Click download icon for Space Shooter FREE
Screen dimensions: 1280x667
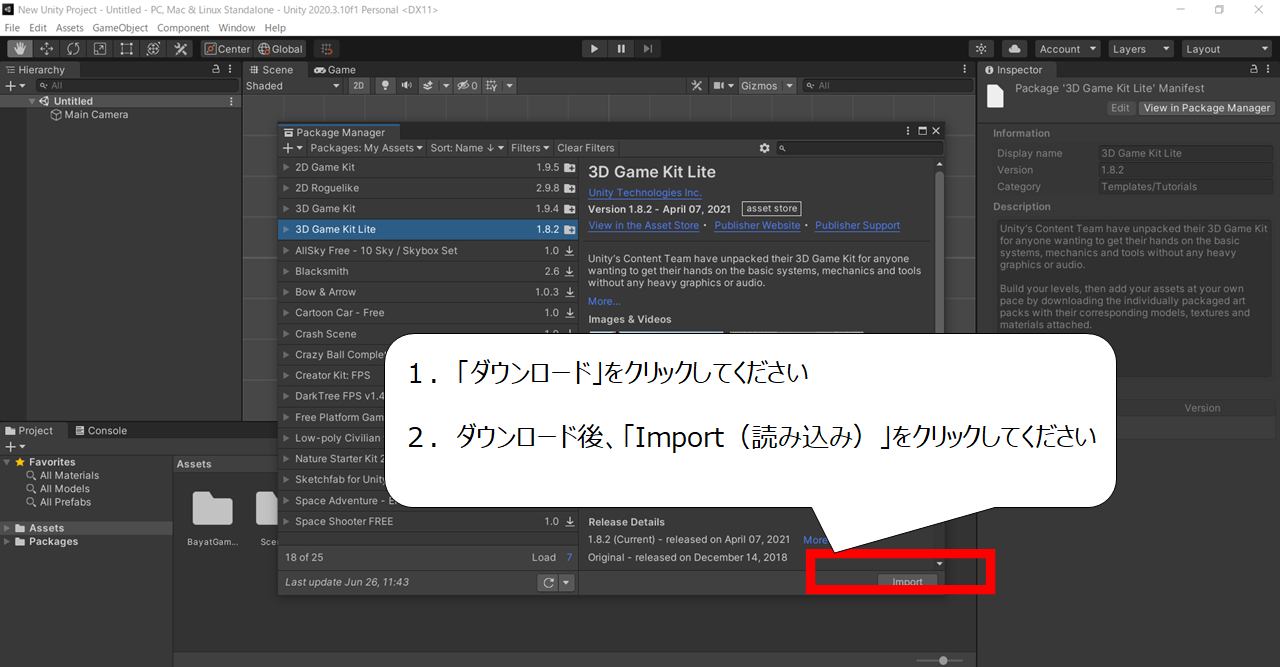tap(570, 521)
